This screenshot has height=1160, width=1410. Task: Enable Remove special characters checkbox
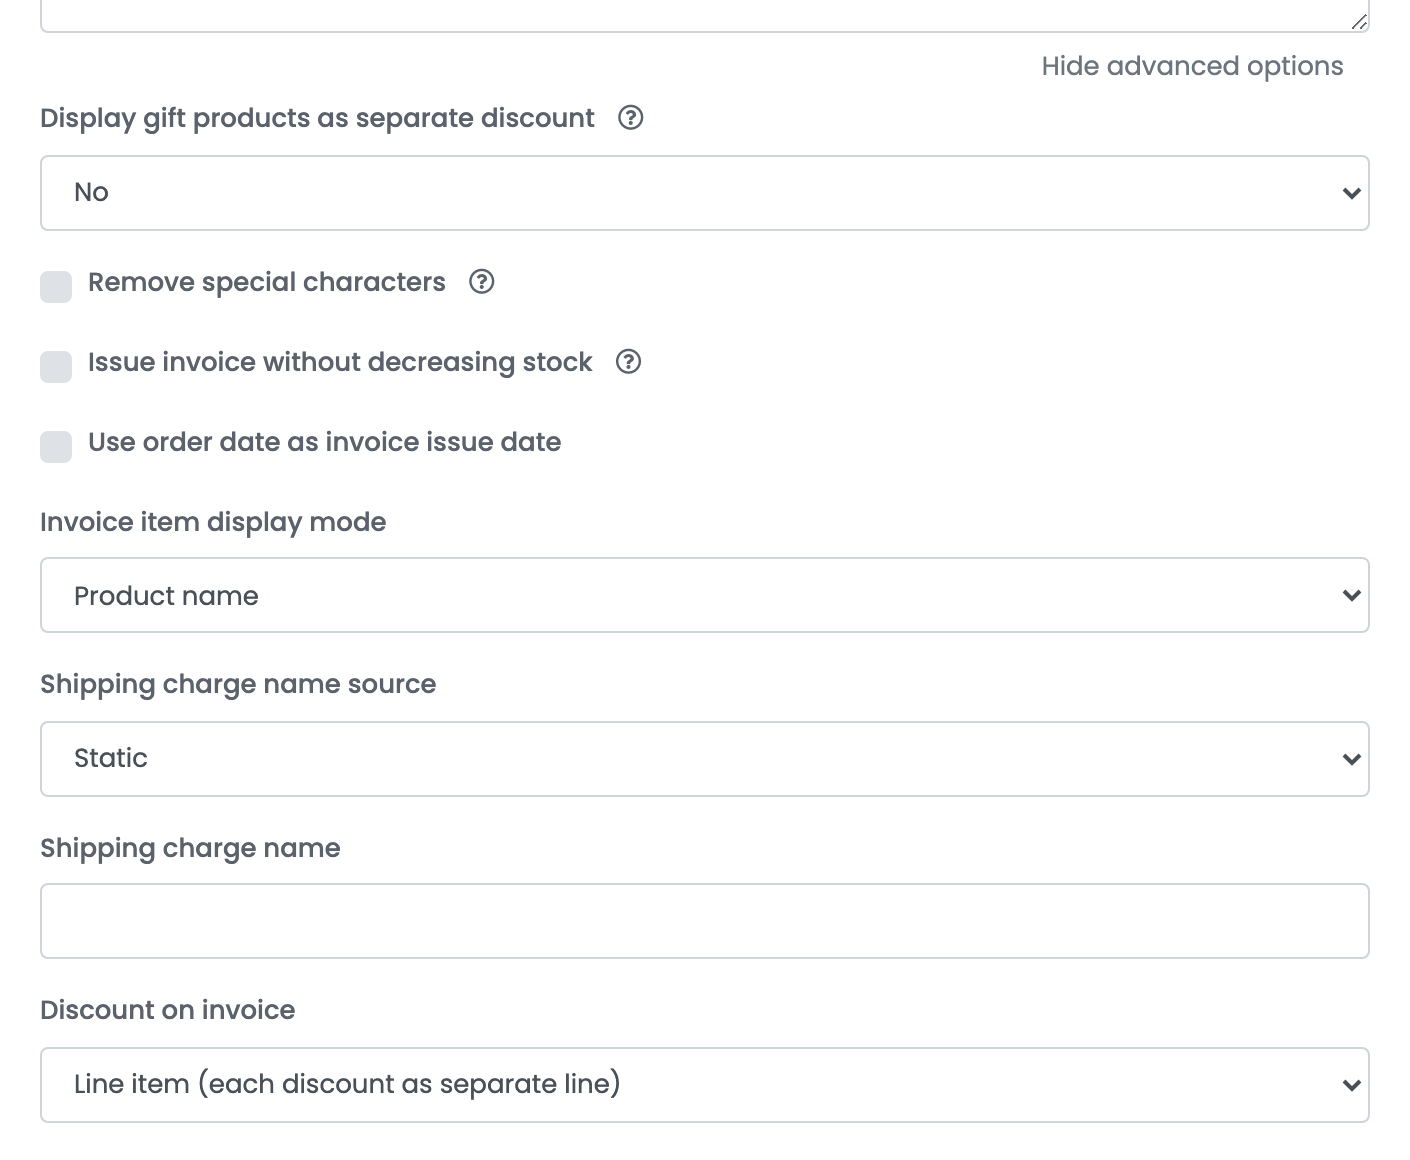56,286
